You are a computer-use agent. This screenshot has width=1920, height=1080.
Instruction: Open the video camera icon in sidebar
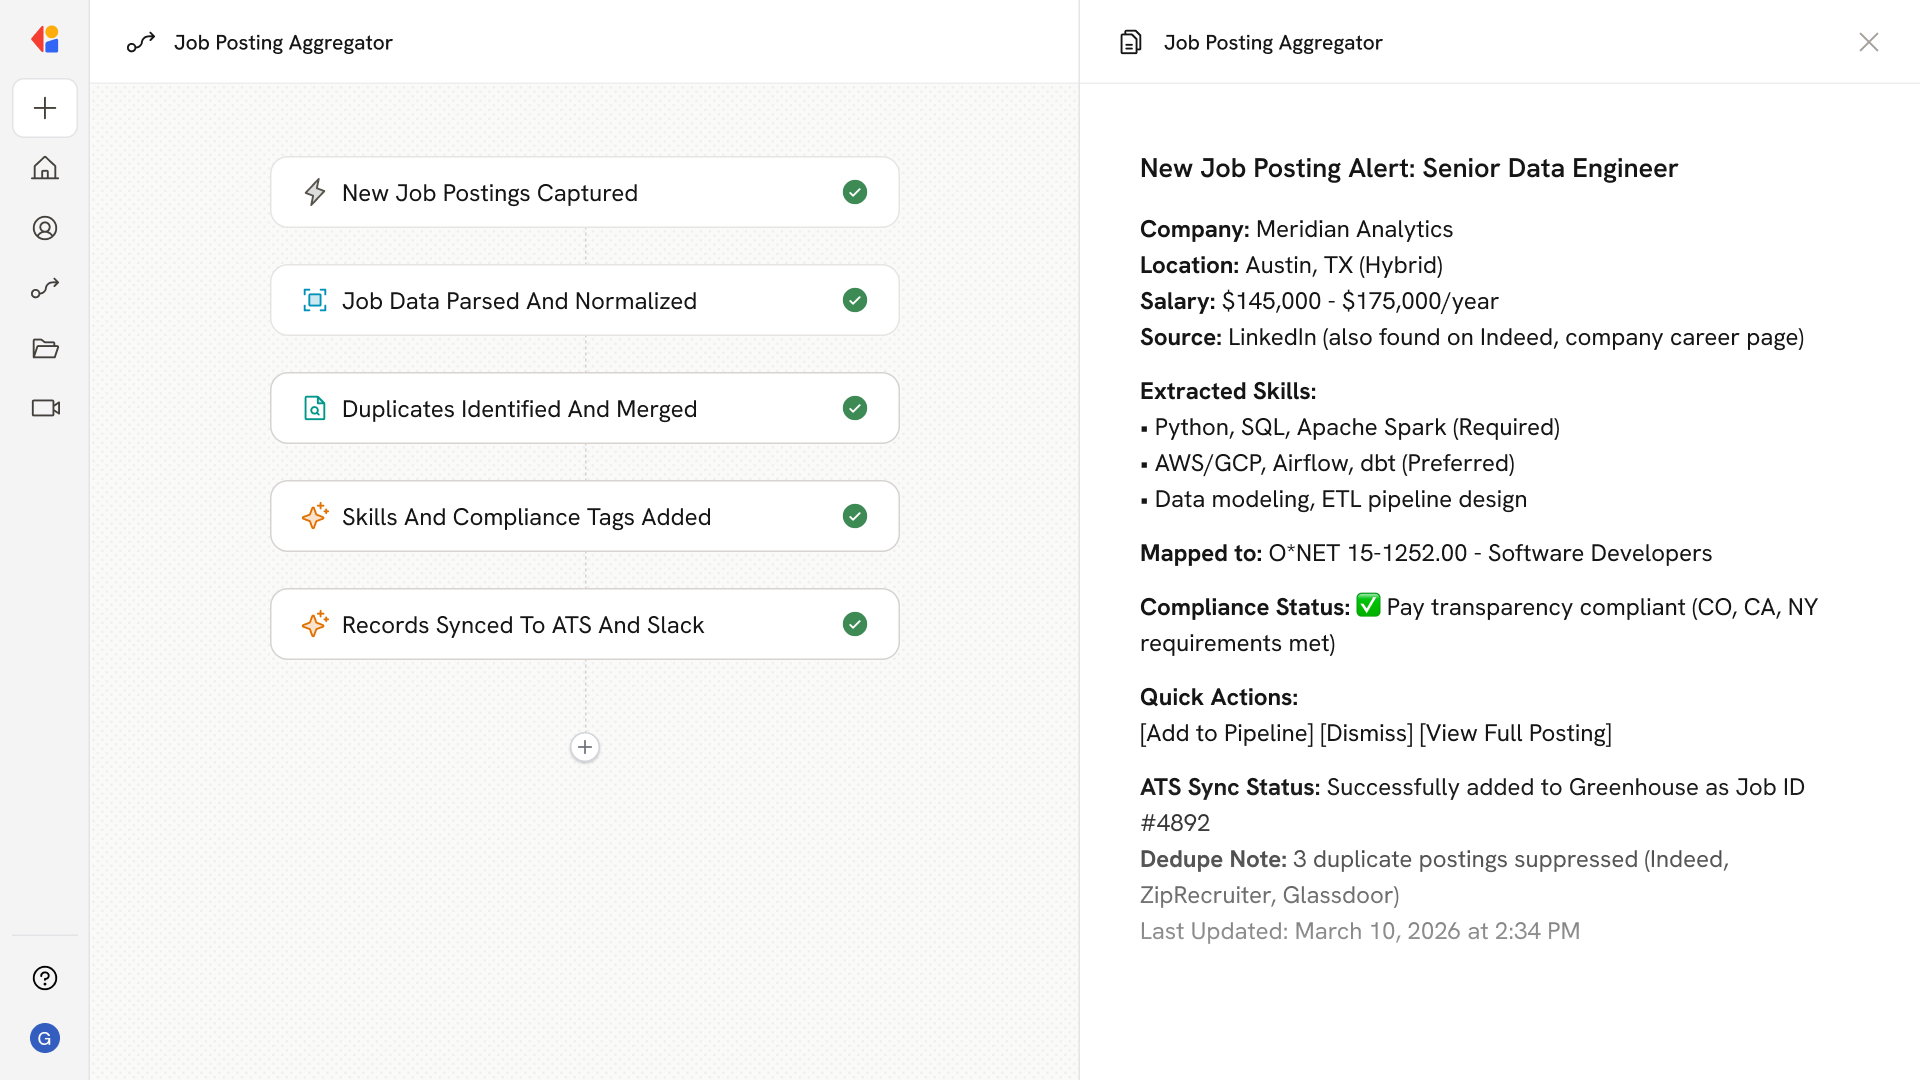click(45, 408)
